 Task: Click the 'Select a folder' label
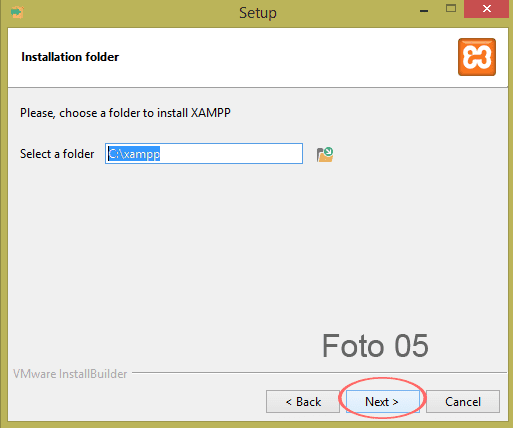(57, 154)
